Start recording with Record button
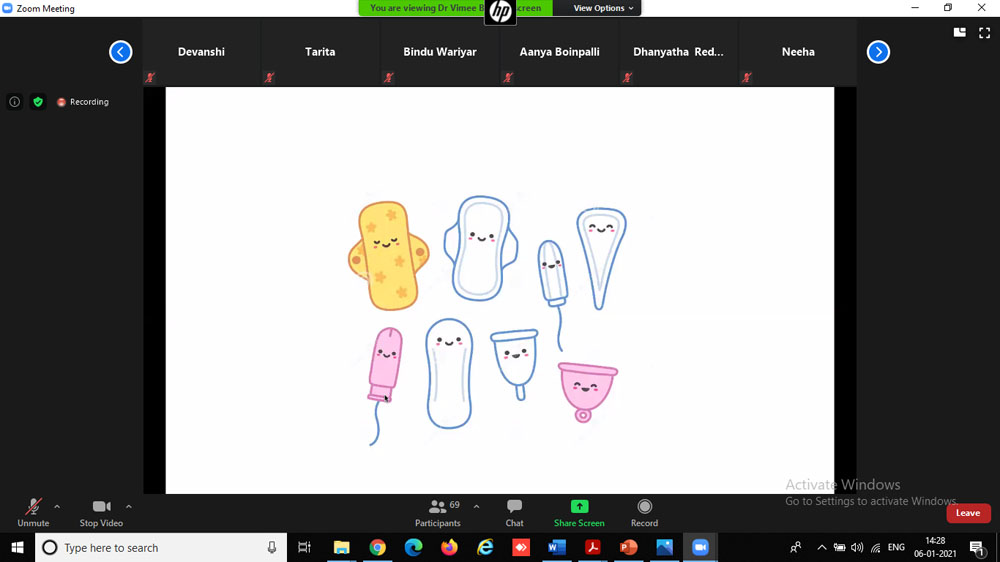Image resolution: width=1000 pixels, height=562 pixels. click(x=644, y=513)
